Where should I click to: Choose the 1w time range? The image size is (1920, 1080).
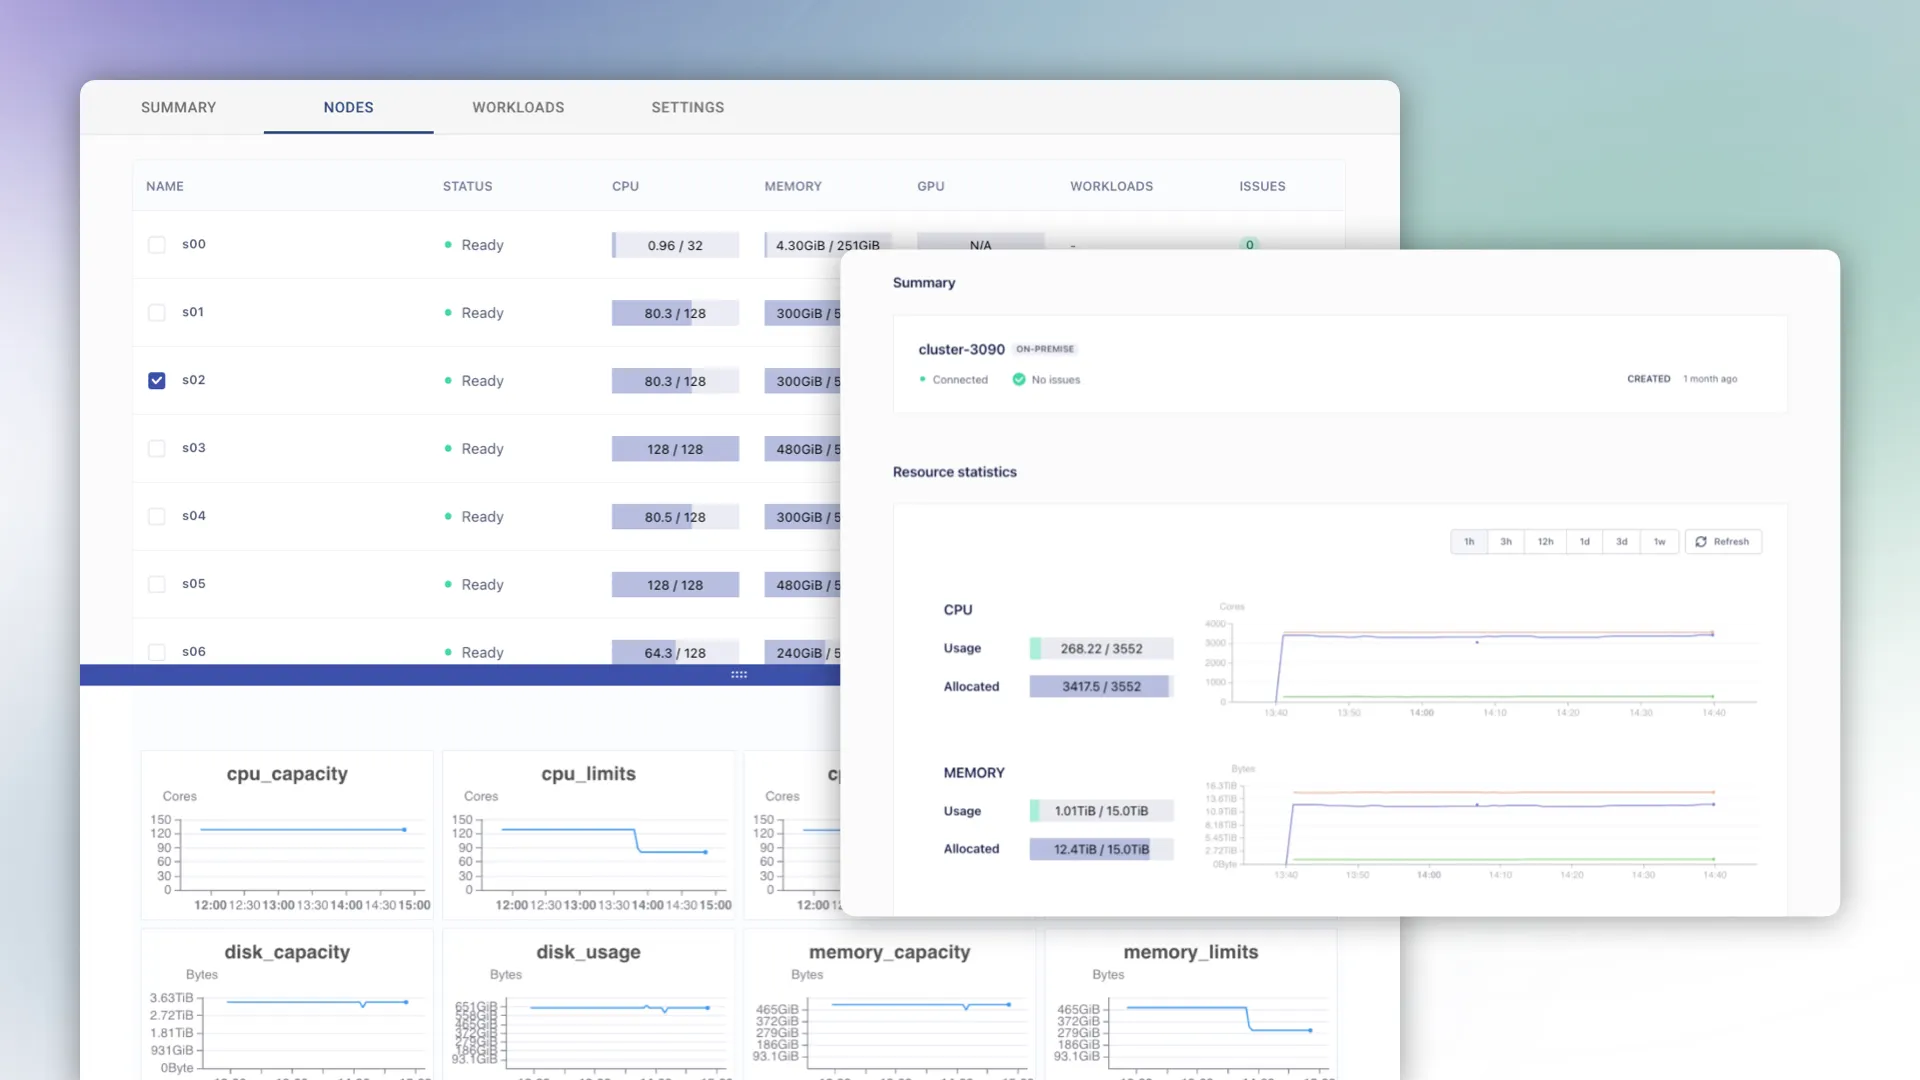point(1660,542)
